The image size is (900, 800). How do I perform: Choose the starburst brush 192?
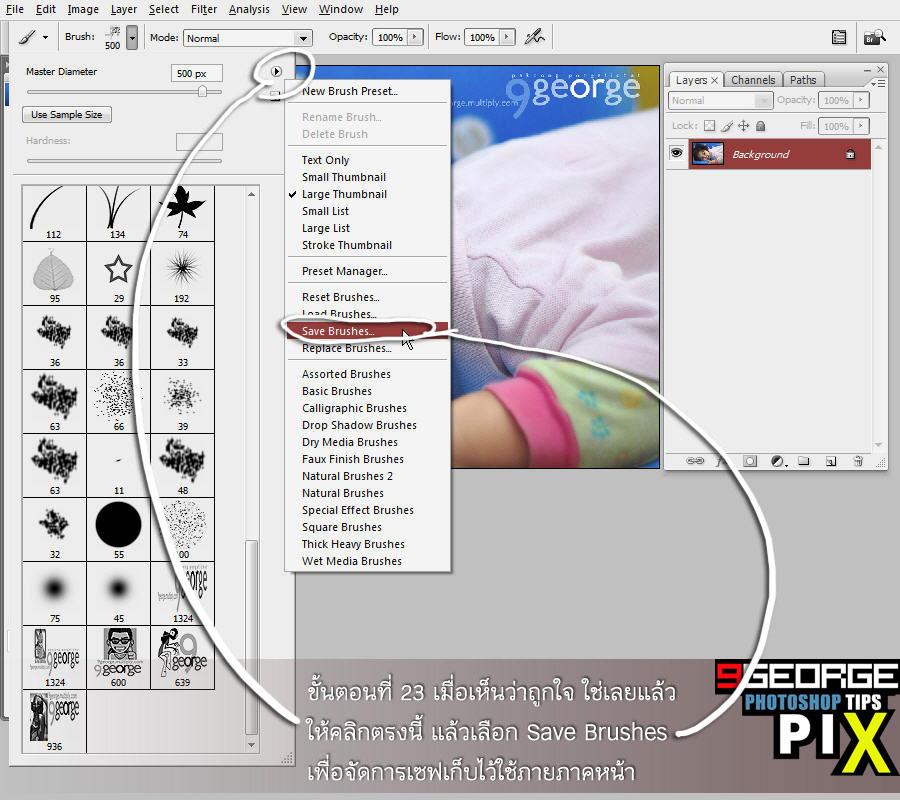(183, 274)
